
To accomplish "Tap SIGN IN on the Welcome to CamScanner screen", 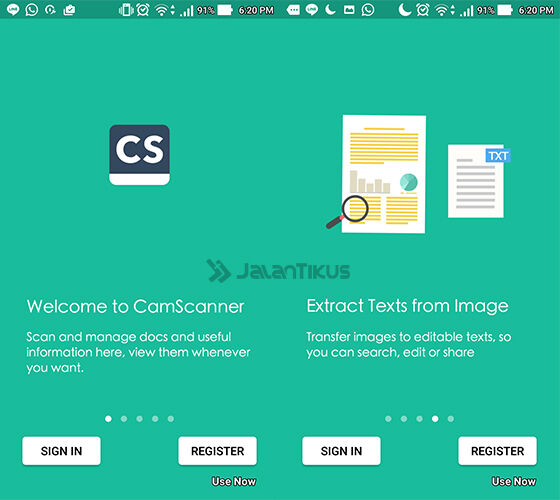I will coord(61,451).
